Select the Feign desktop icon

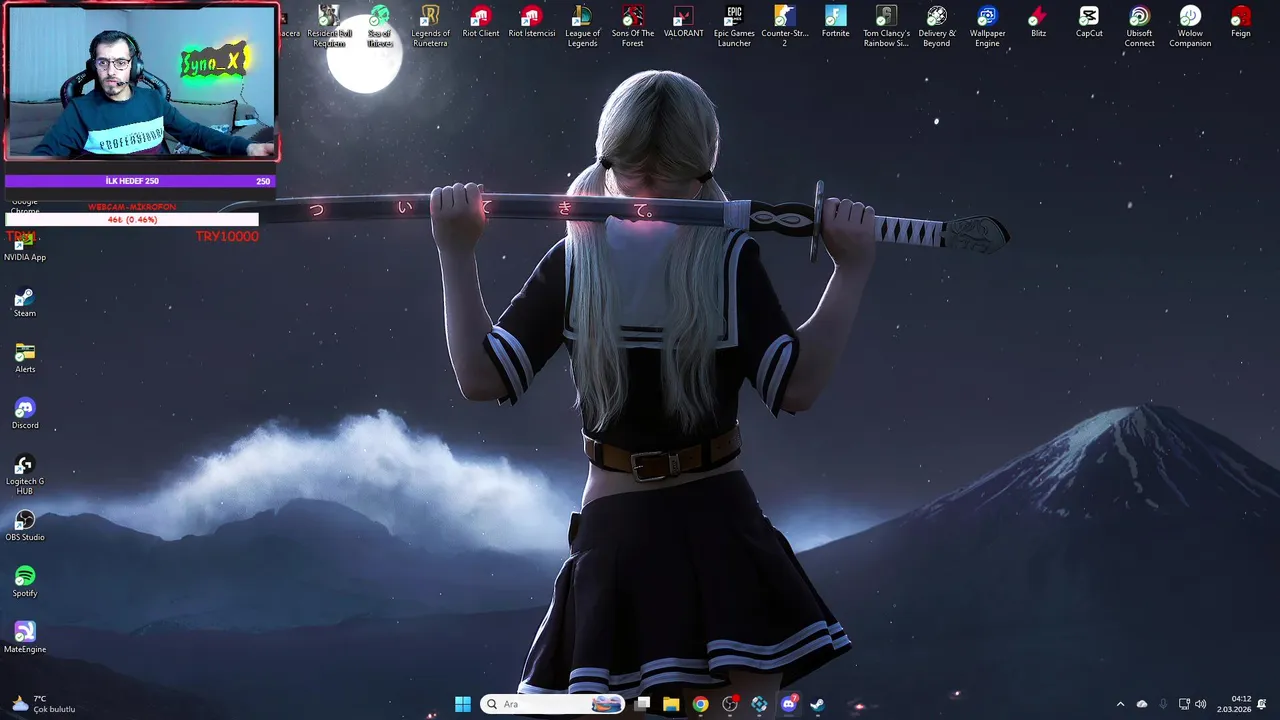tap(1241, 22)
